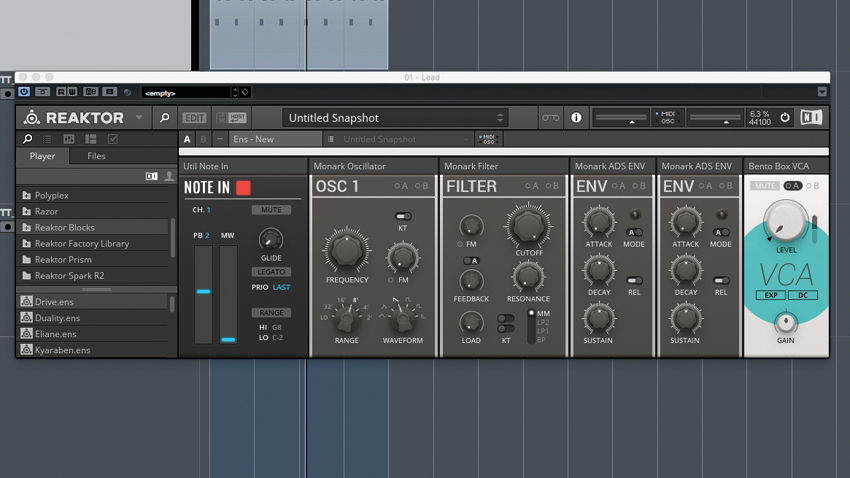
Task: Open the Reaktor main menu arrow
Action: [x=139, y=118]
